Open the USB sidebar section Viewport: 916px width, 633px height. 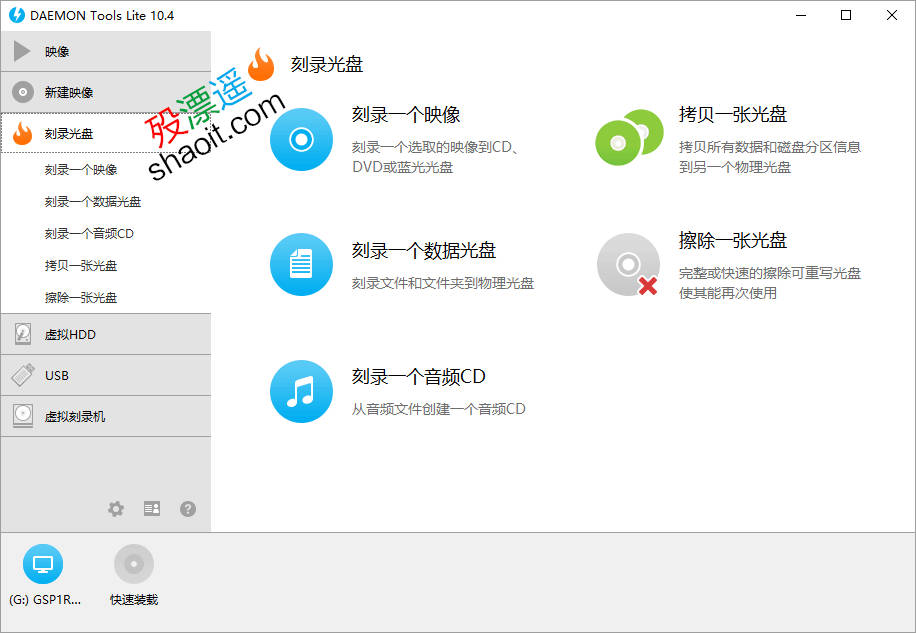pyautogui.click(x=106, y=375)
